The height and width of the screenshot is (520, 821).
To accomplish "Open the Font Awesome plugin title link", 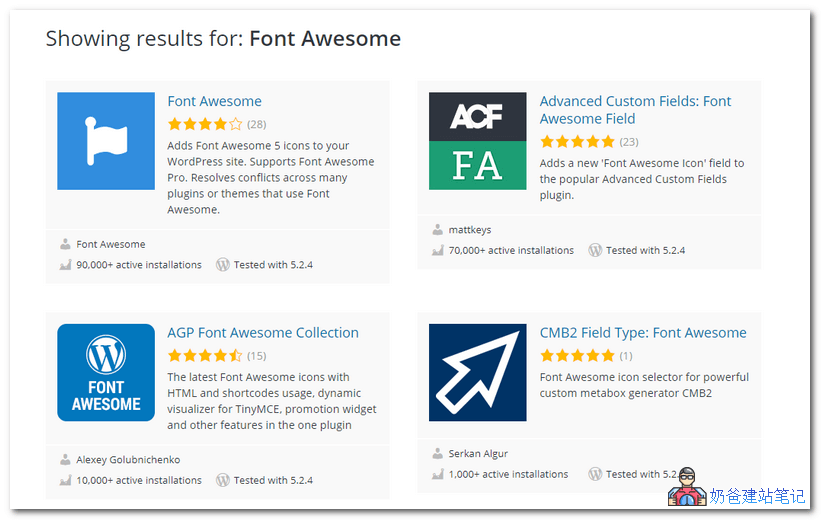I will point(214,101).
